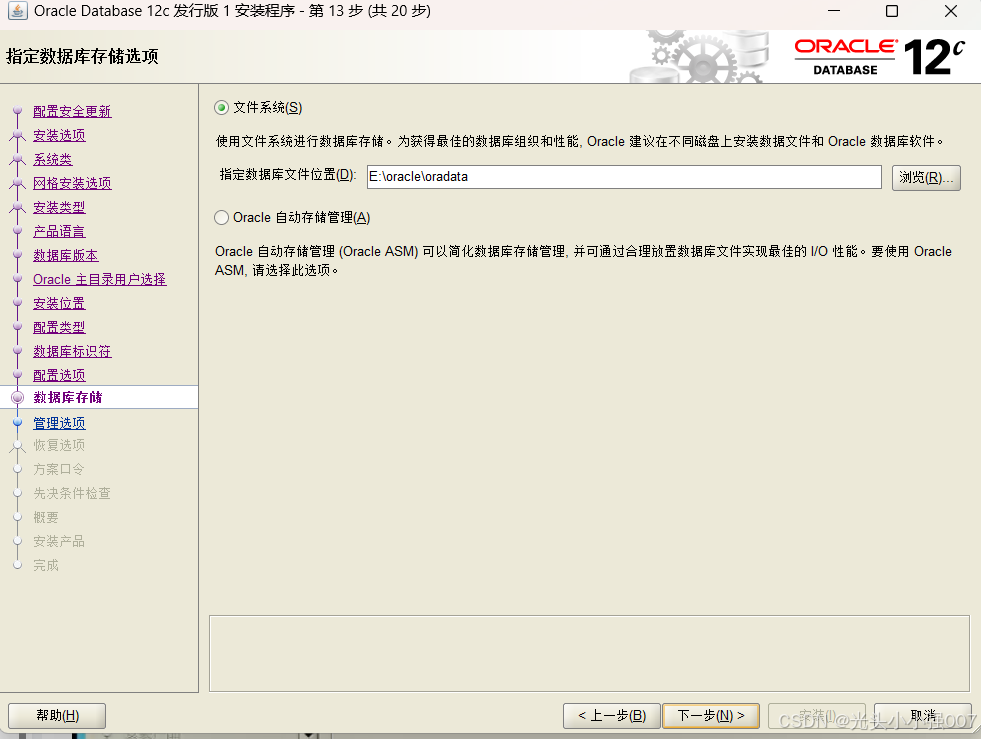Open the 系统类 step link
The width and height of the screenshot is (981, 739).
pyautogui.click(x=53, y=160)
